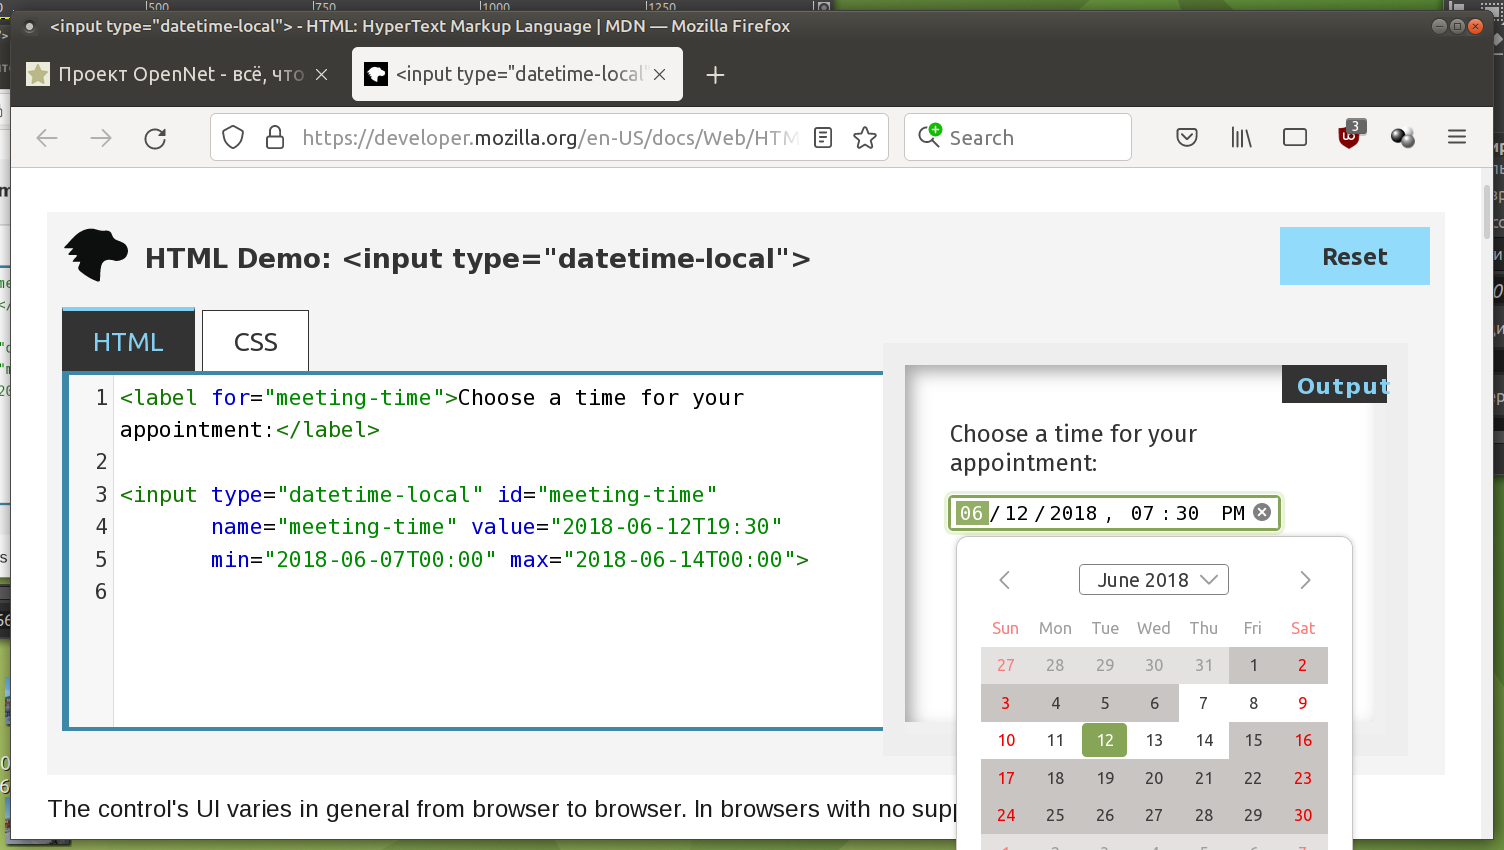Image resolution: width=1504 pixels, height=850 pixels.
Task: Open uBlock Origin extension icon
Action: pos(1349,137)
